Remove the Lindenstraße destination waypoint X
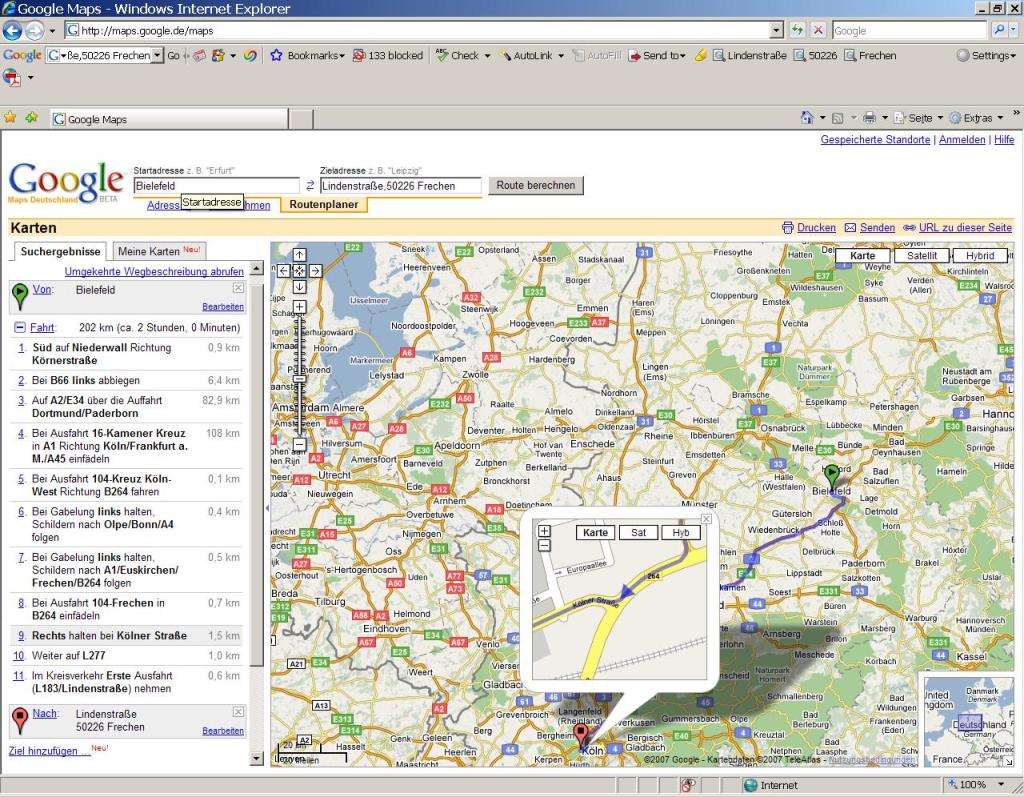This screenshot has height=797, width=1024. pos(238,712)
